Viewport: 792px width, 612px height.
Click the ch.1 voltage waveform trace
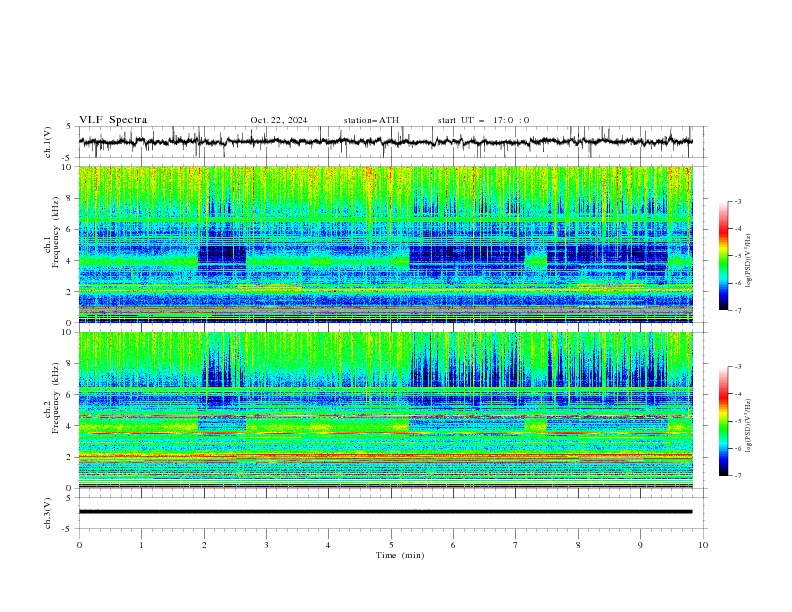[x=385, y=142]
